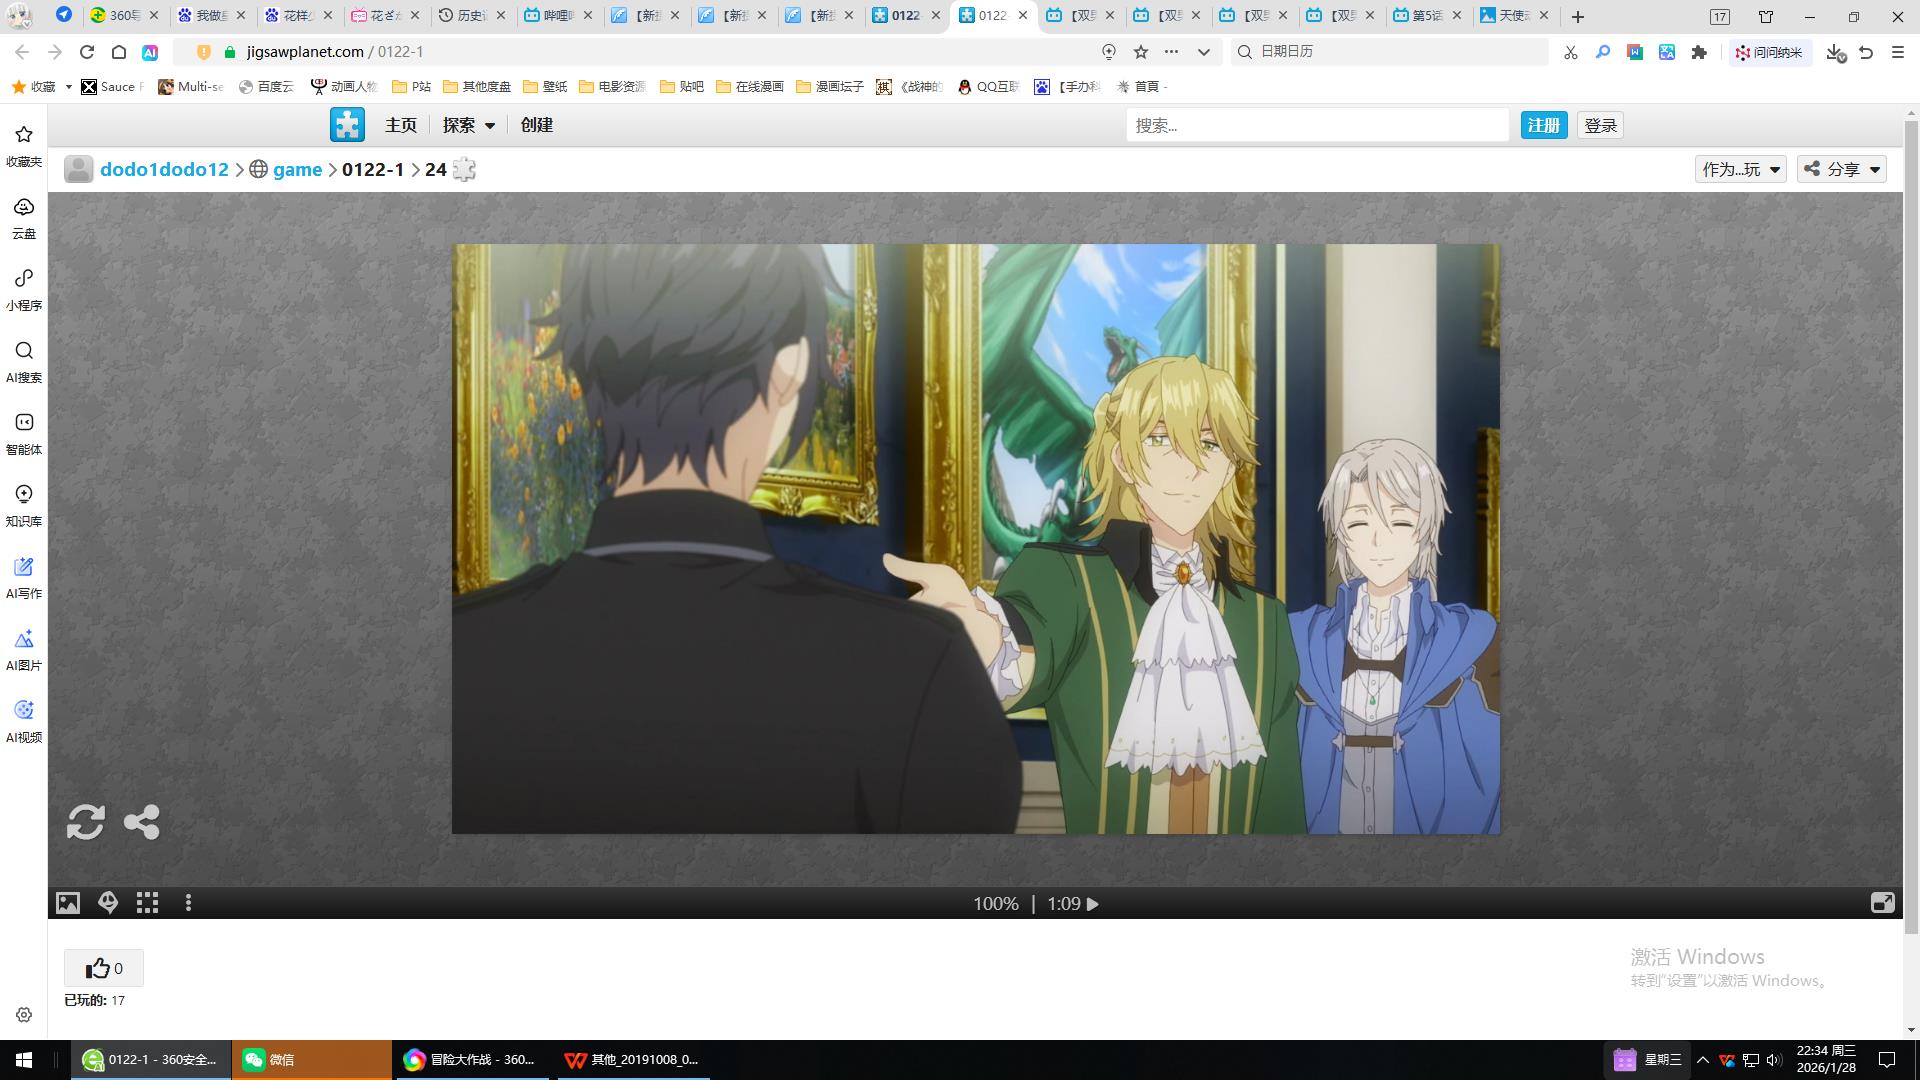Click the blue 注册 button
The image size is (1920, 1080).
click(1543, 125)
